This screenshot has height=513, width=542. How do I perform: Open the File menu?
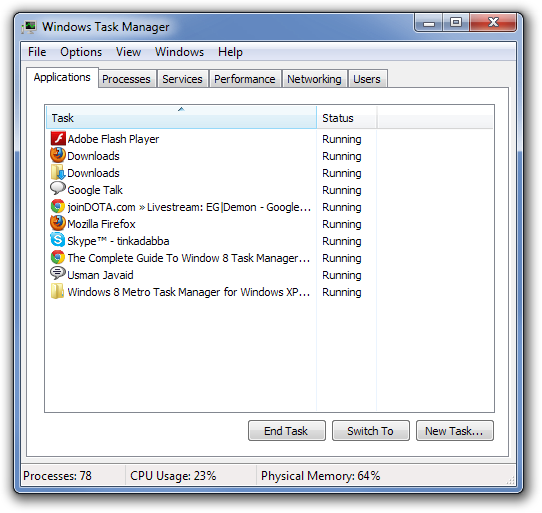click(x=37, y=52)
